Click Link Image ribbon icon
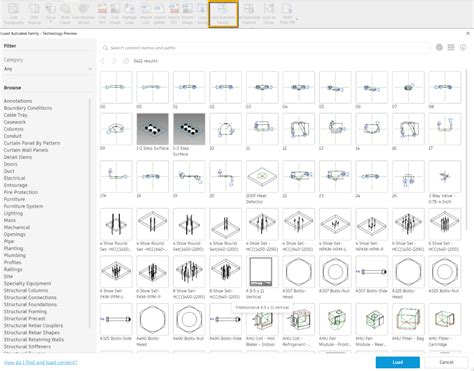 coord(115,13)
